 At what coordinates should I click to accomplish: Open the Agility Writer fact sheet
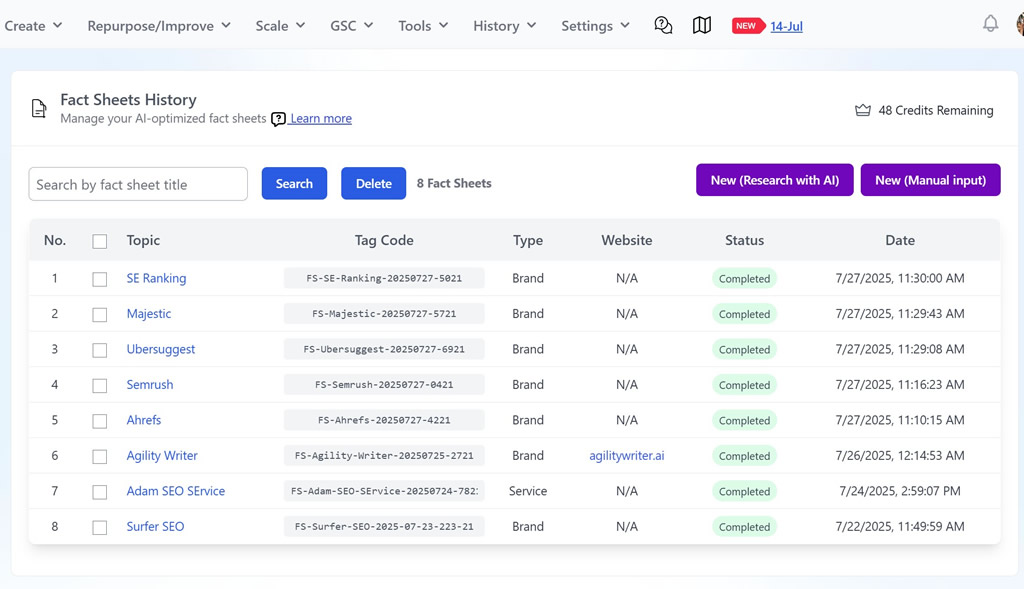tap(162, 455)
